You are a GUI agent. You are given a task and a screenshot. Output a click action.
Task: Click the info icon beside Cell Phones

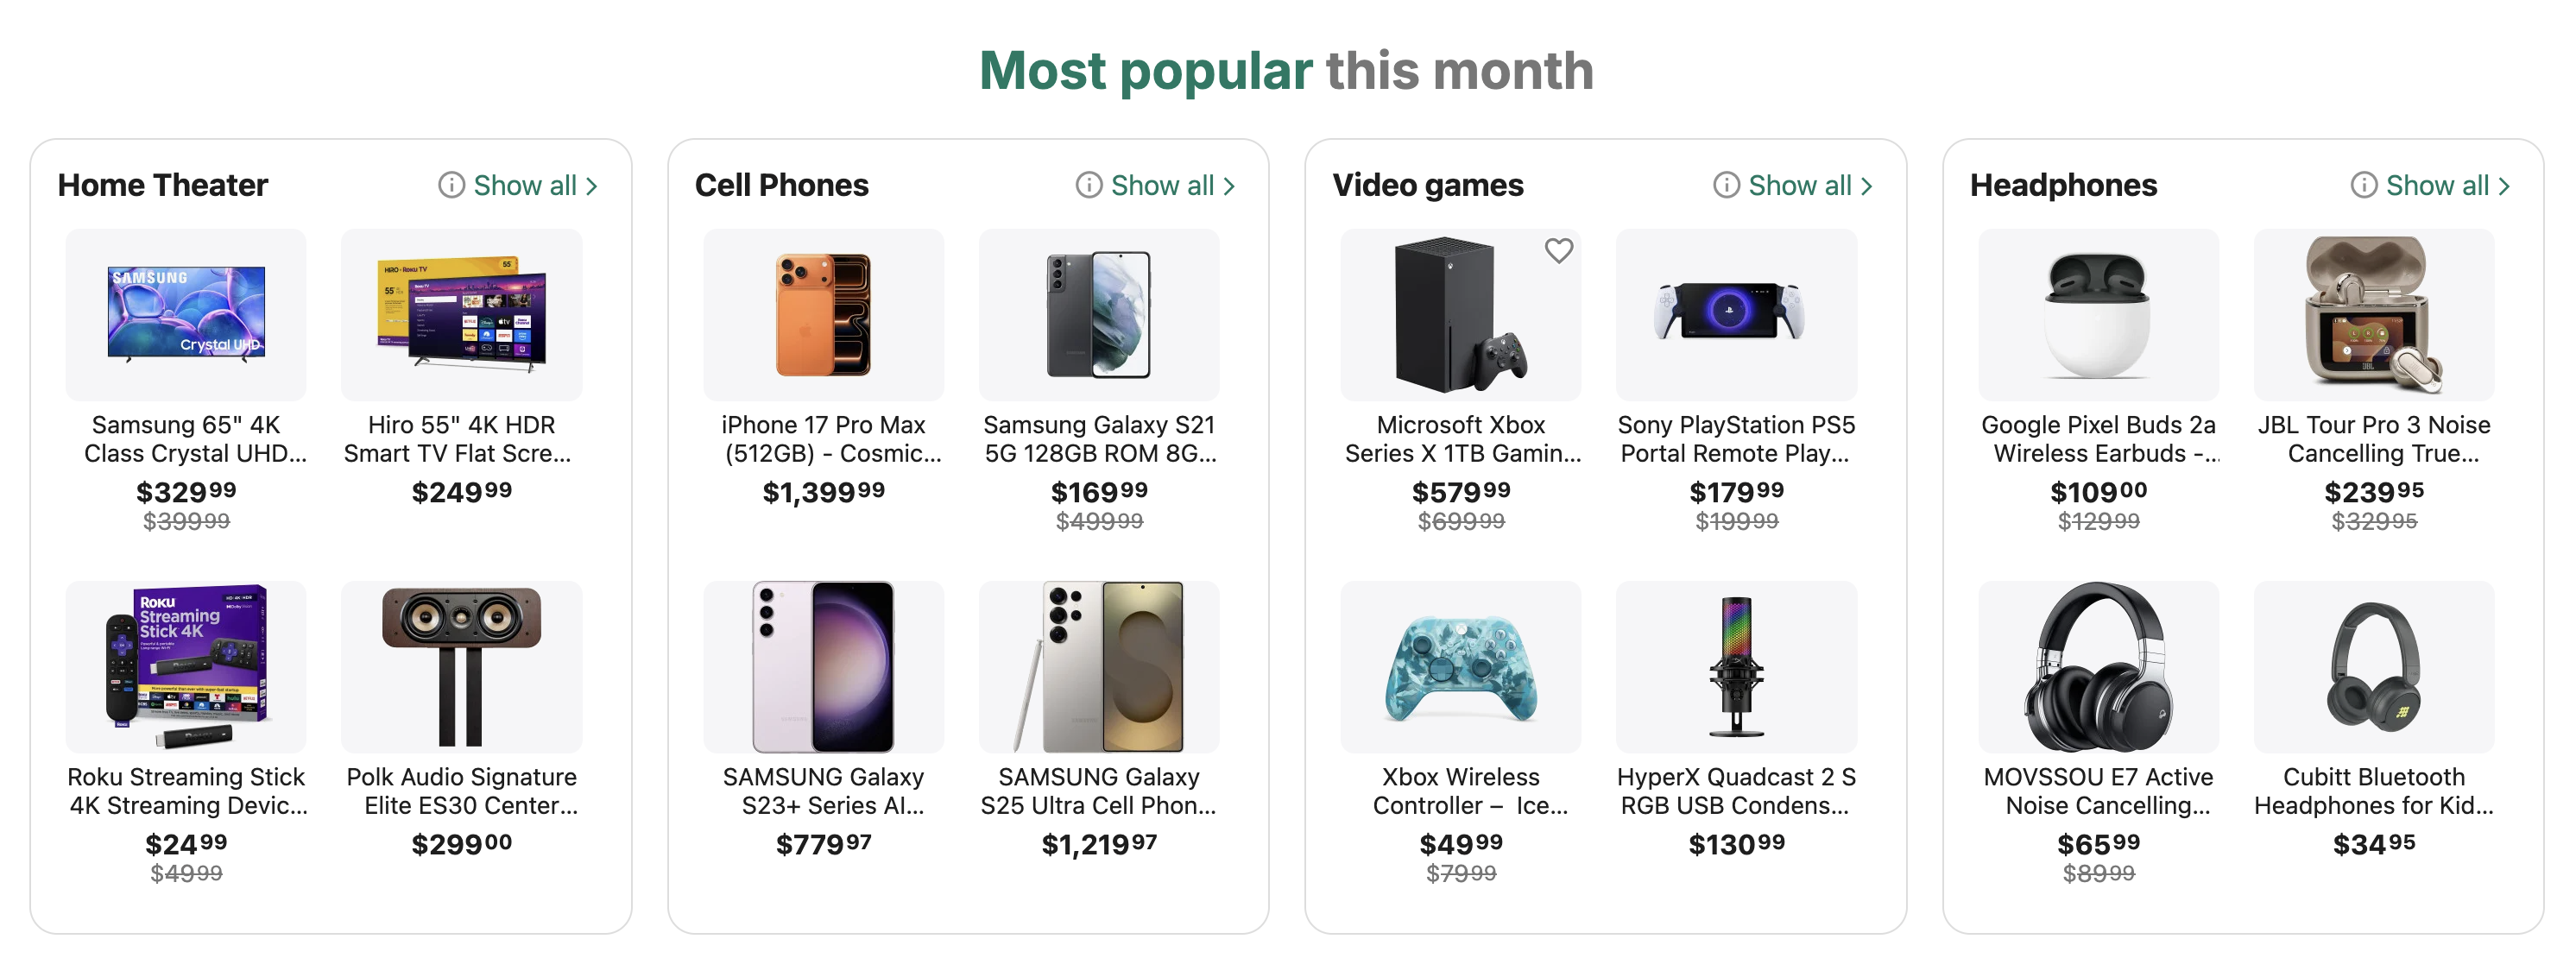coord(1088,185)
